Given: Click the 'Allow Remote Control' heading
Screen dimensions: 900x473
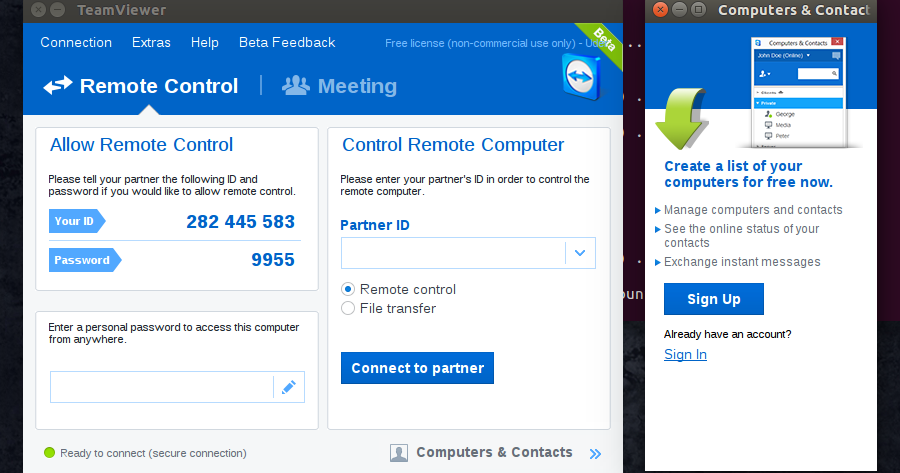Looking at the screenshot, I should coord(141,145).
